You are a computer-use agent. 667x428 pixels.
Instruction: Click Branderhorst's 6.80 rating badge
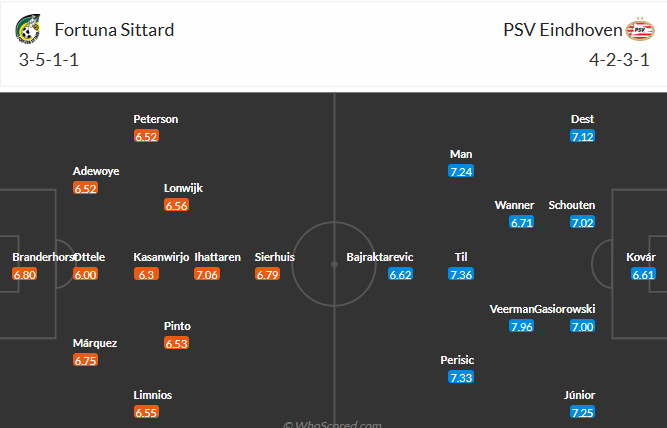25,275
